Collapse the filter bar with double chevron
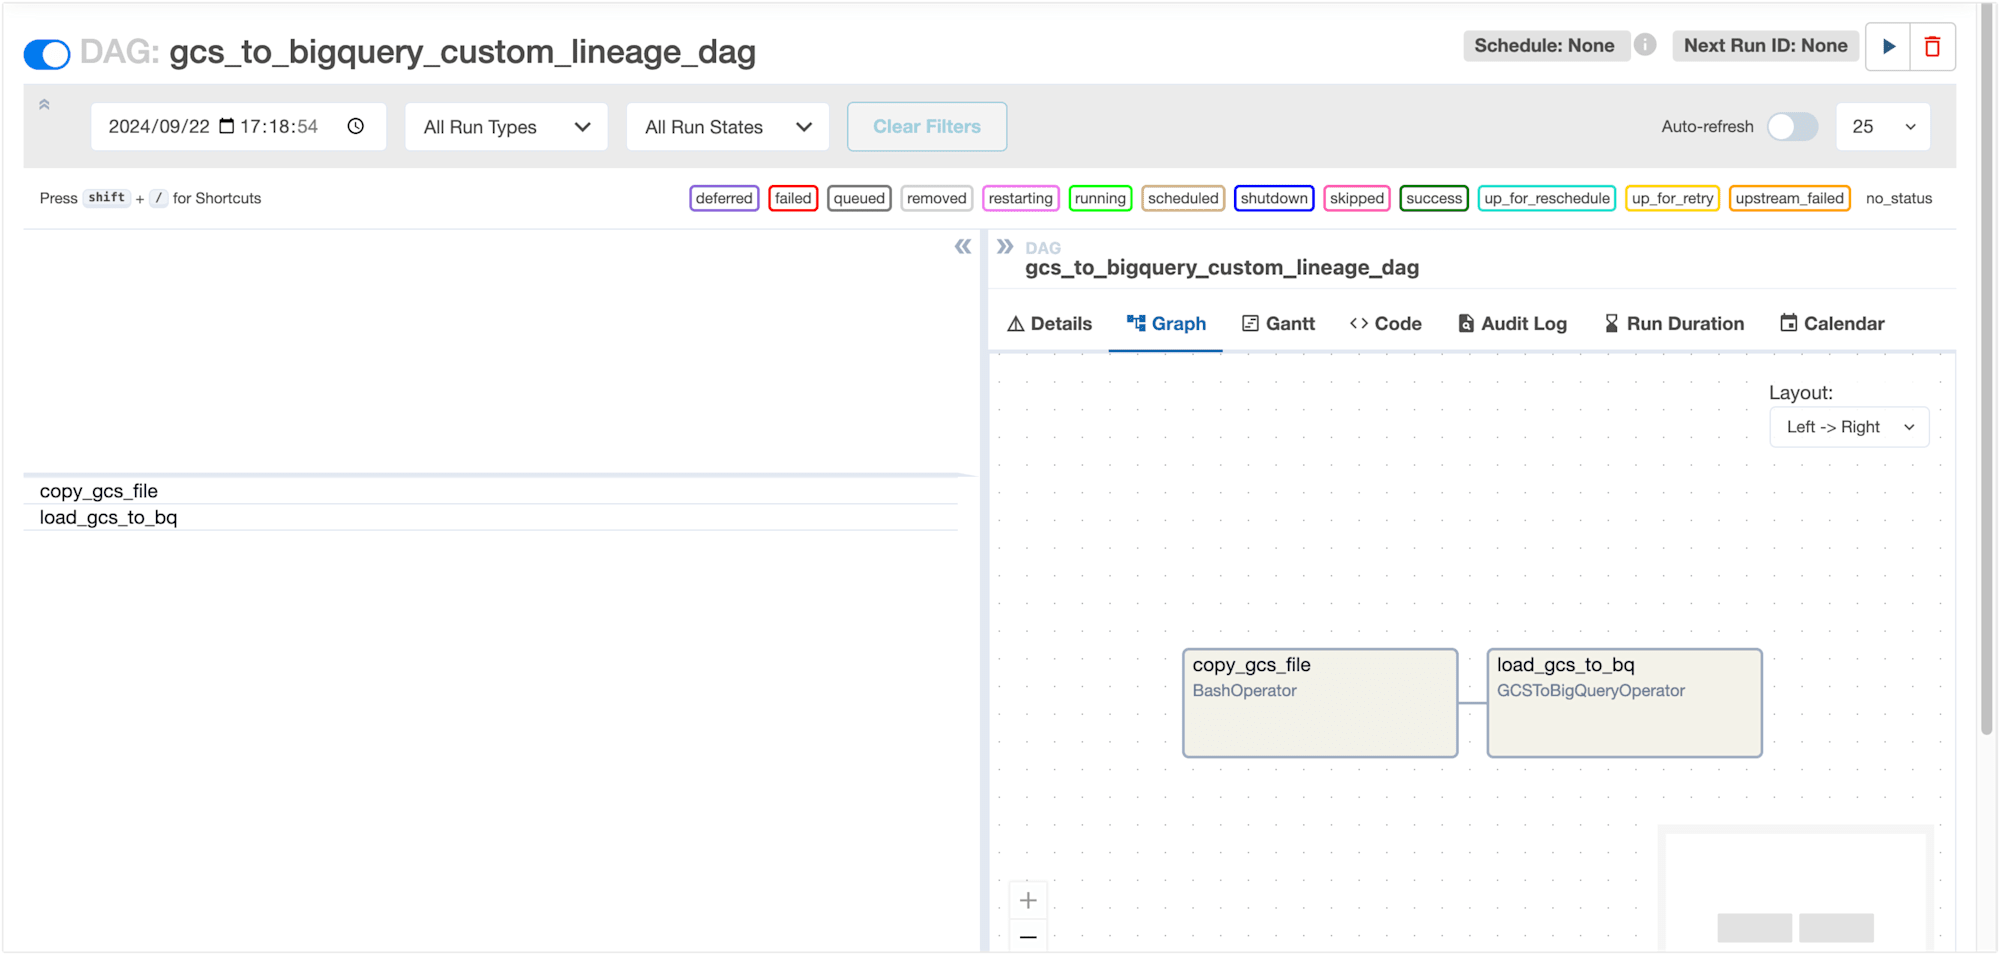The height and width of the screenshot is (955, 2000). click(x=44, y=105)
